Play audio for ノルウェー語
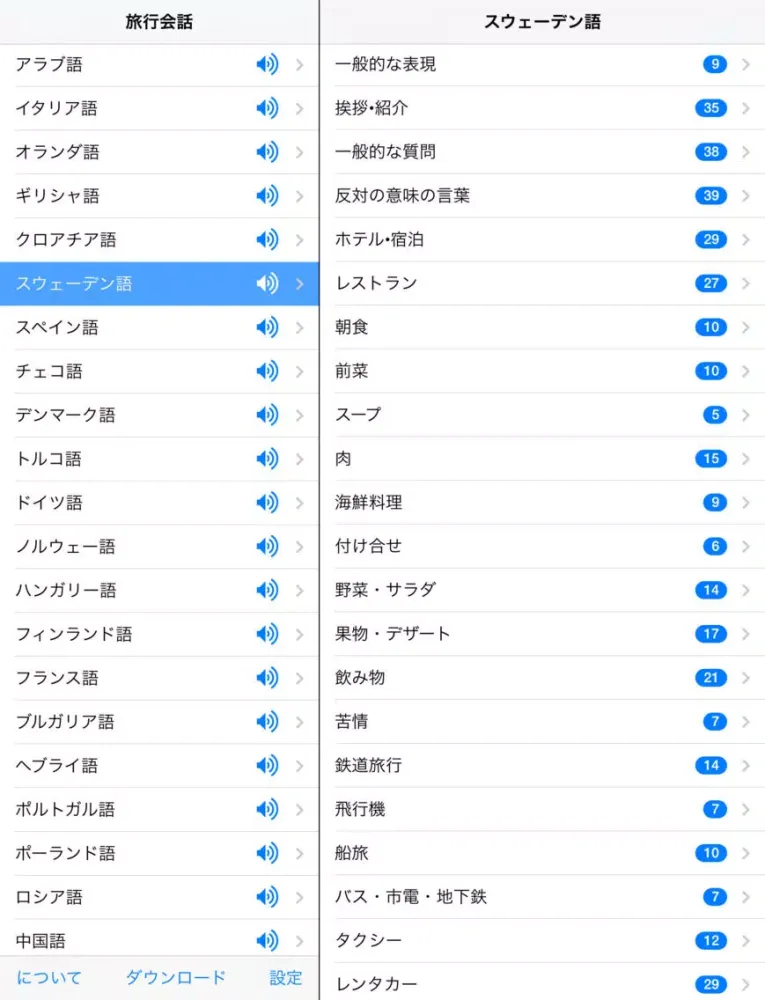 [267, 547]
